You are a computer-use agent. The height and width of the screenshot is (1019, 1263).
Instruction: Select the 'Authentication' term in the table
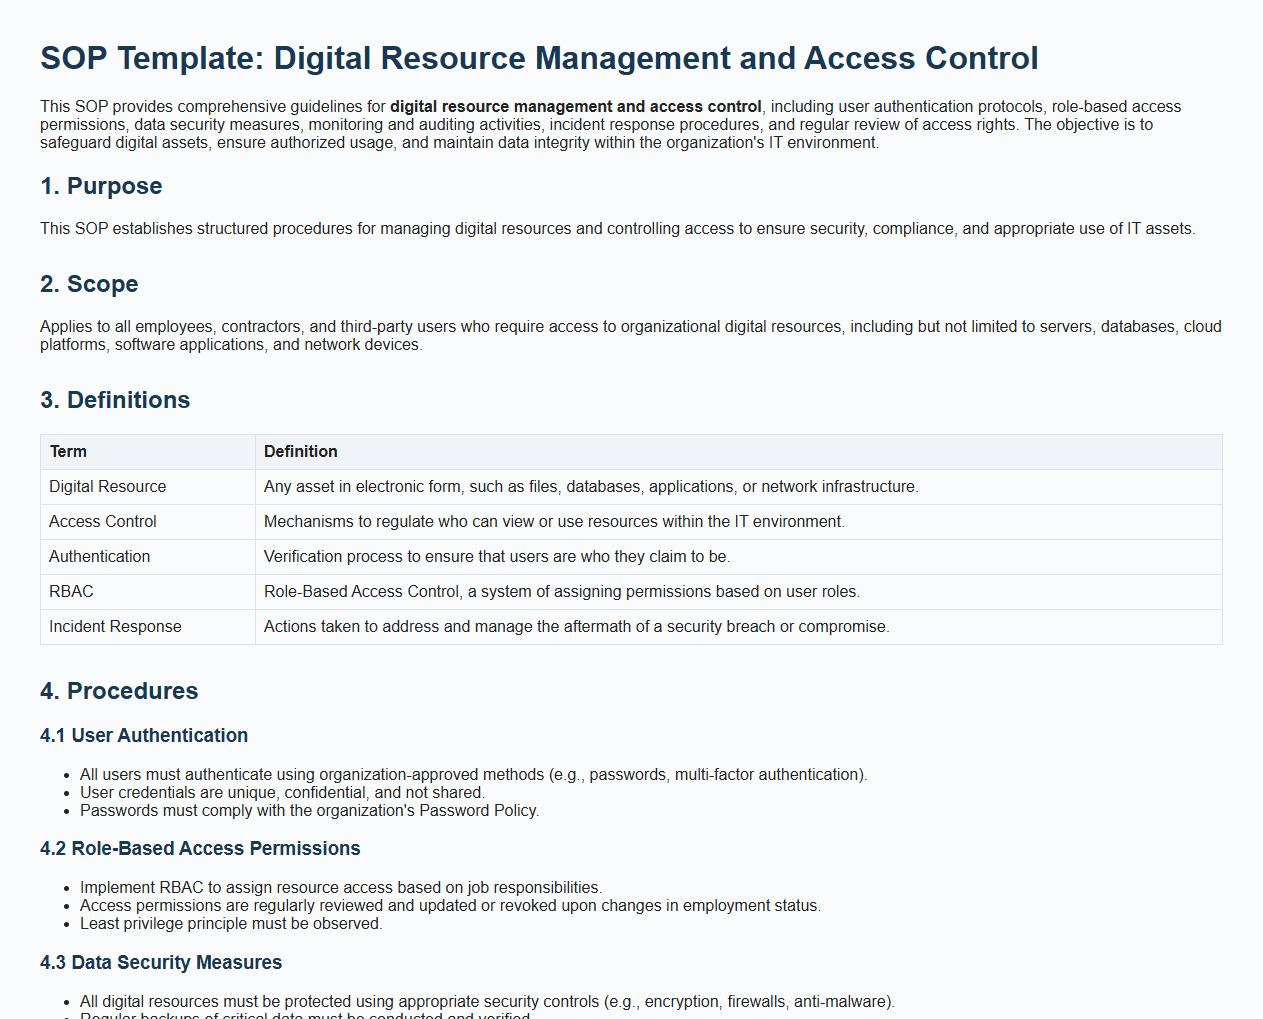(x=100, y=557)
